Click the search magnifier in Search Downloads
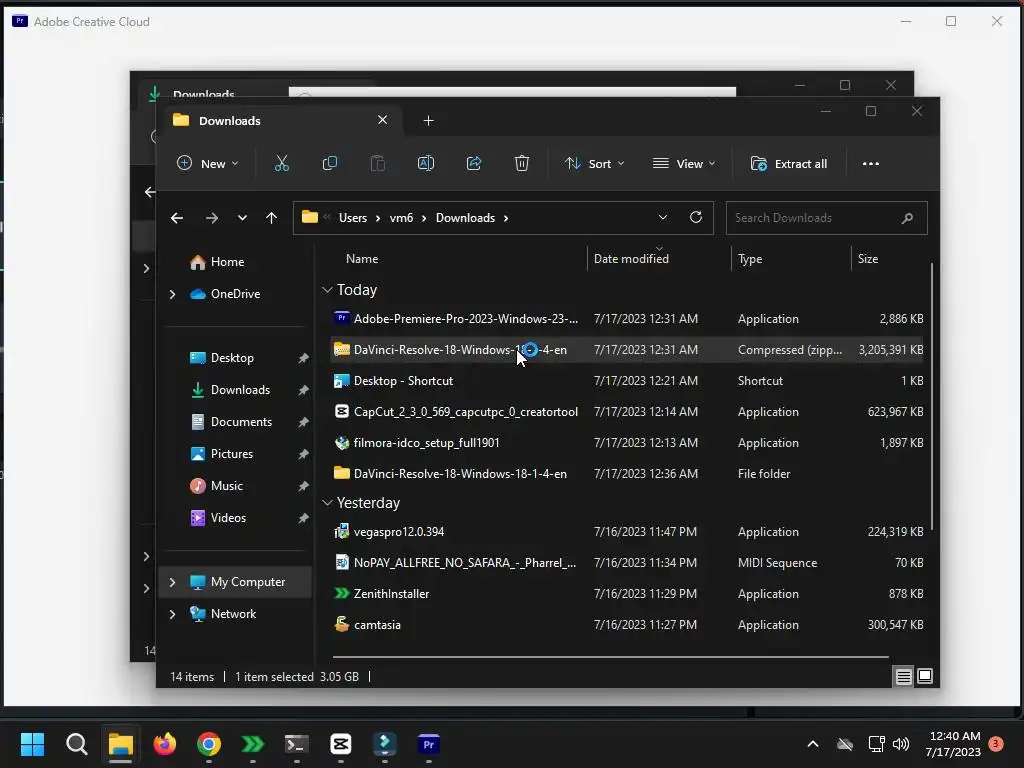Viewport: 1024px width, 768px height. tap(907, 218)
